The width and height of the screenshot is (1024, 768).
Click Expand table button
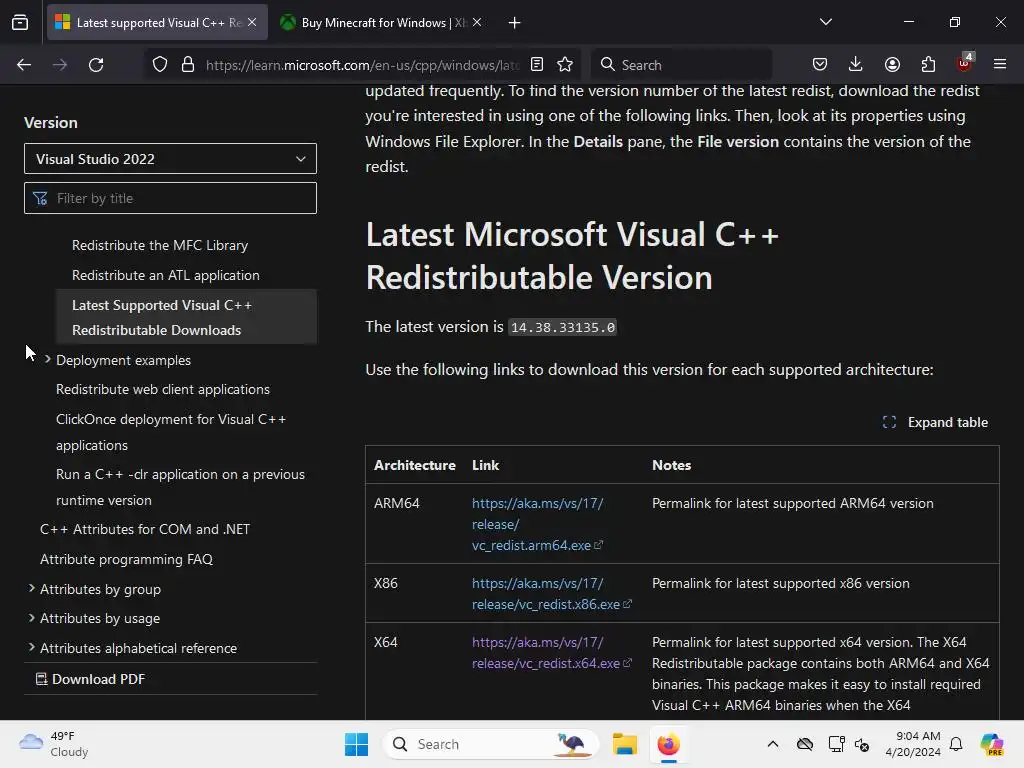(935, 423)
